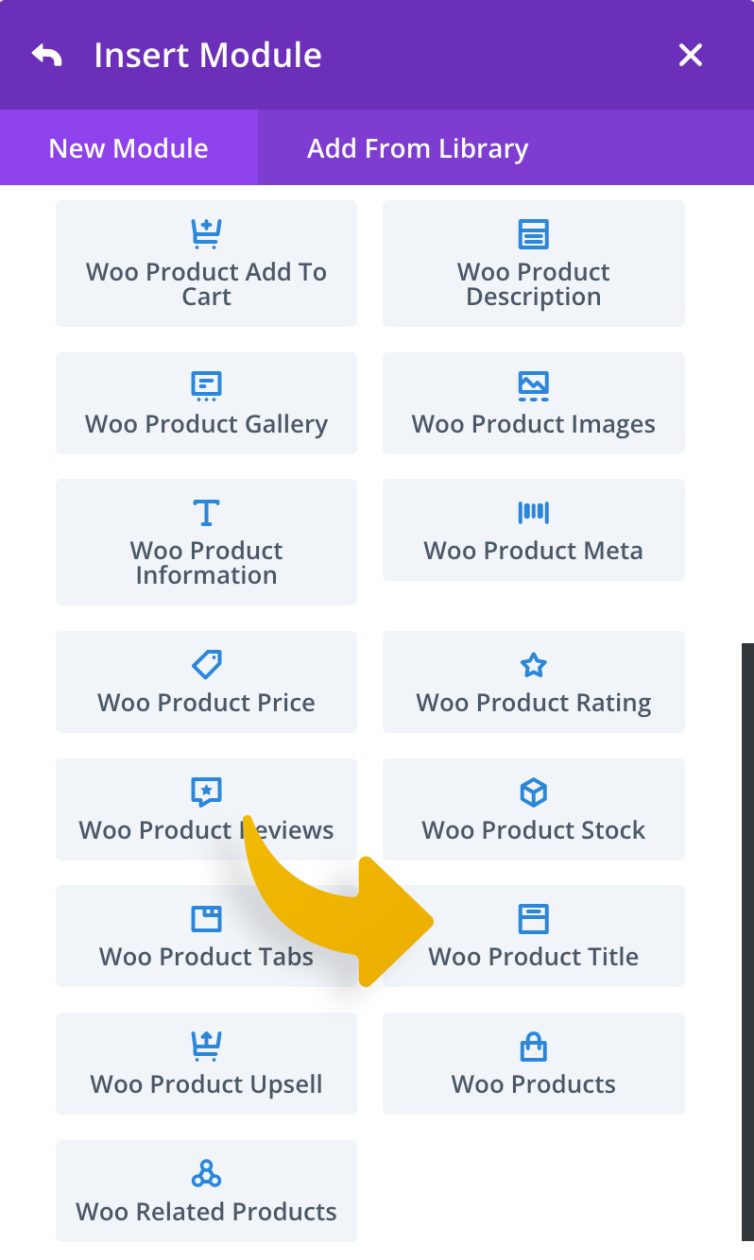
Task: Insert the Woo Product Title module
Action: (533, 937)
